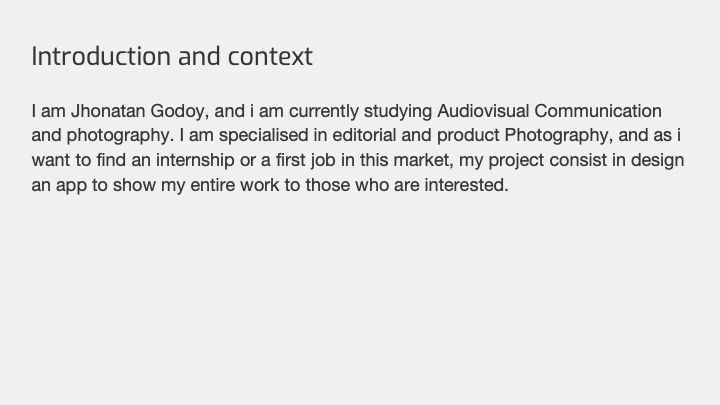Click the final word "interested"

(x=464, y=185)
